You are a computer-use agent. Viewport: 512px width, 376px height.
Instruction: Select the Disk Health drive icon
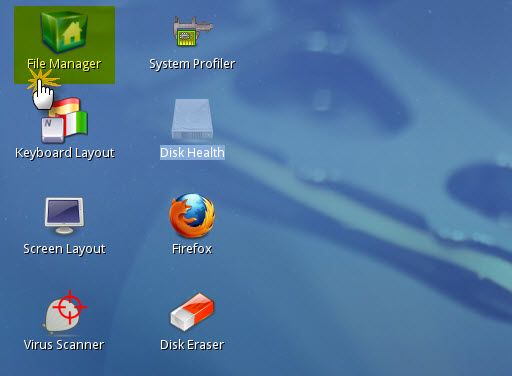192,120
